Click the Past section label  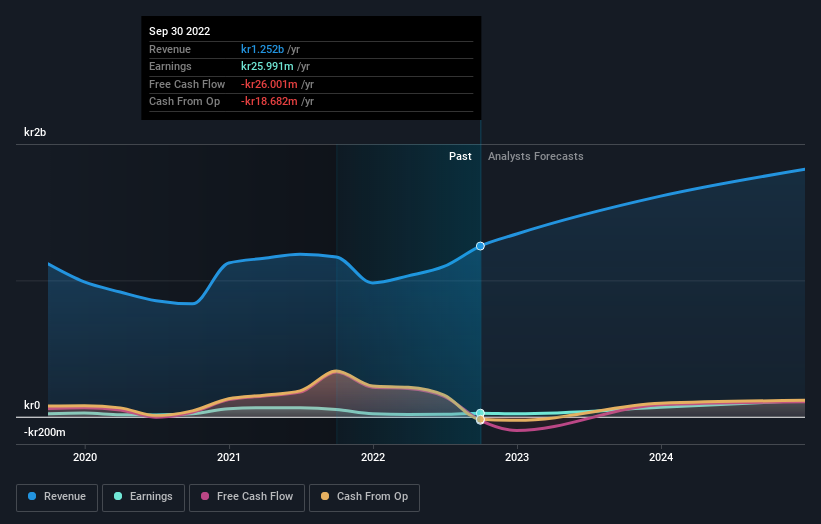point(460,157)
